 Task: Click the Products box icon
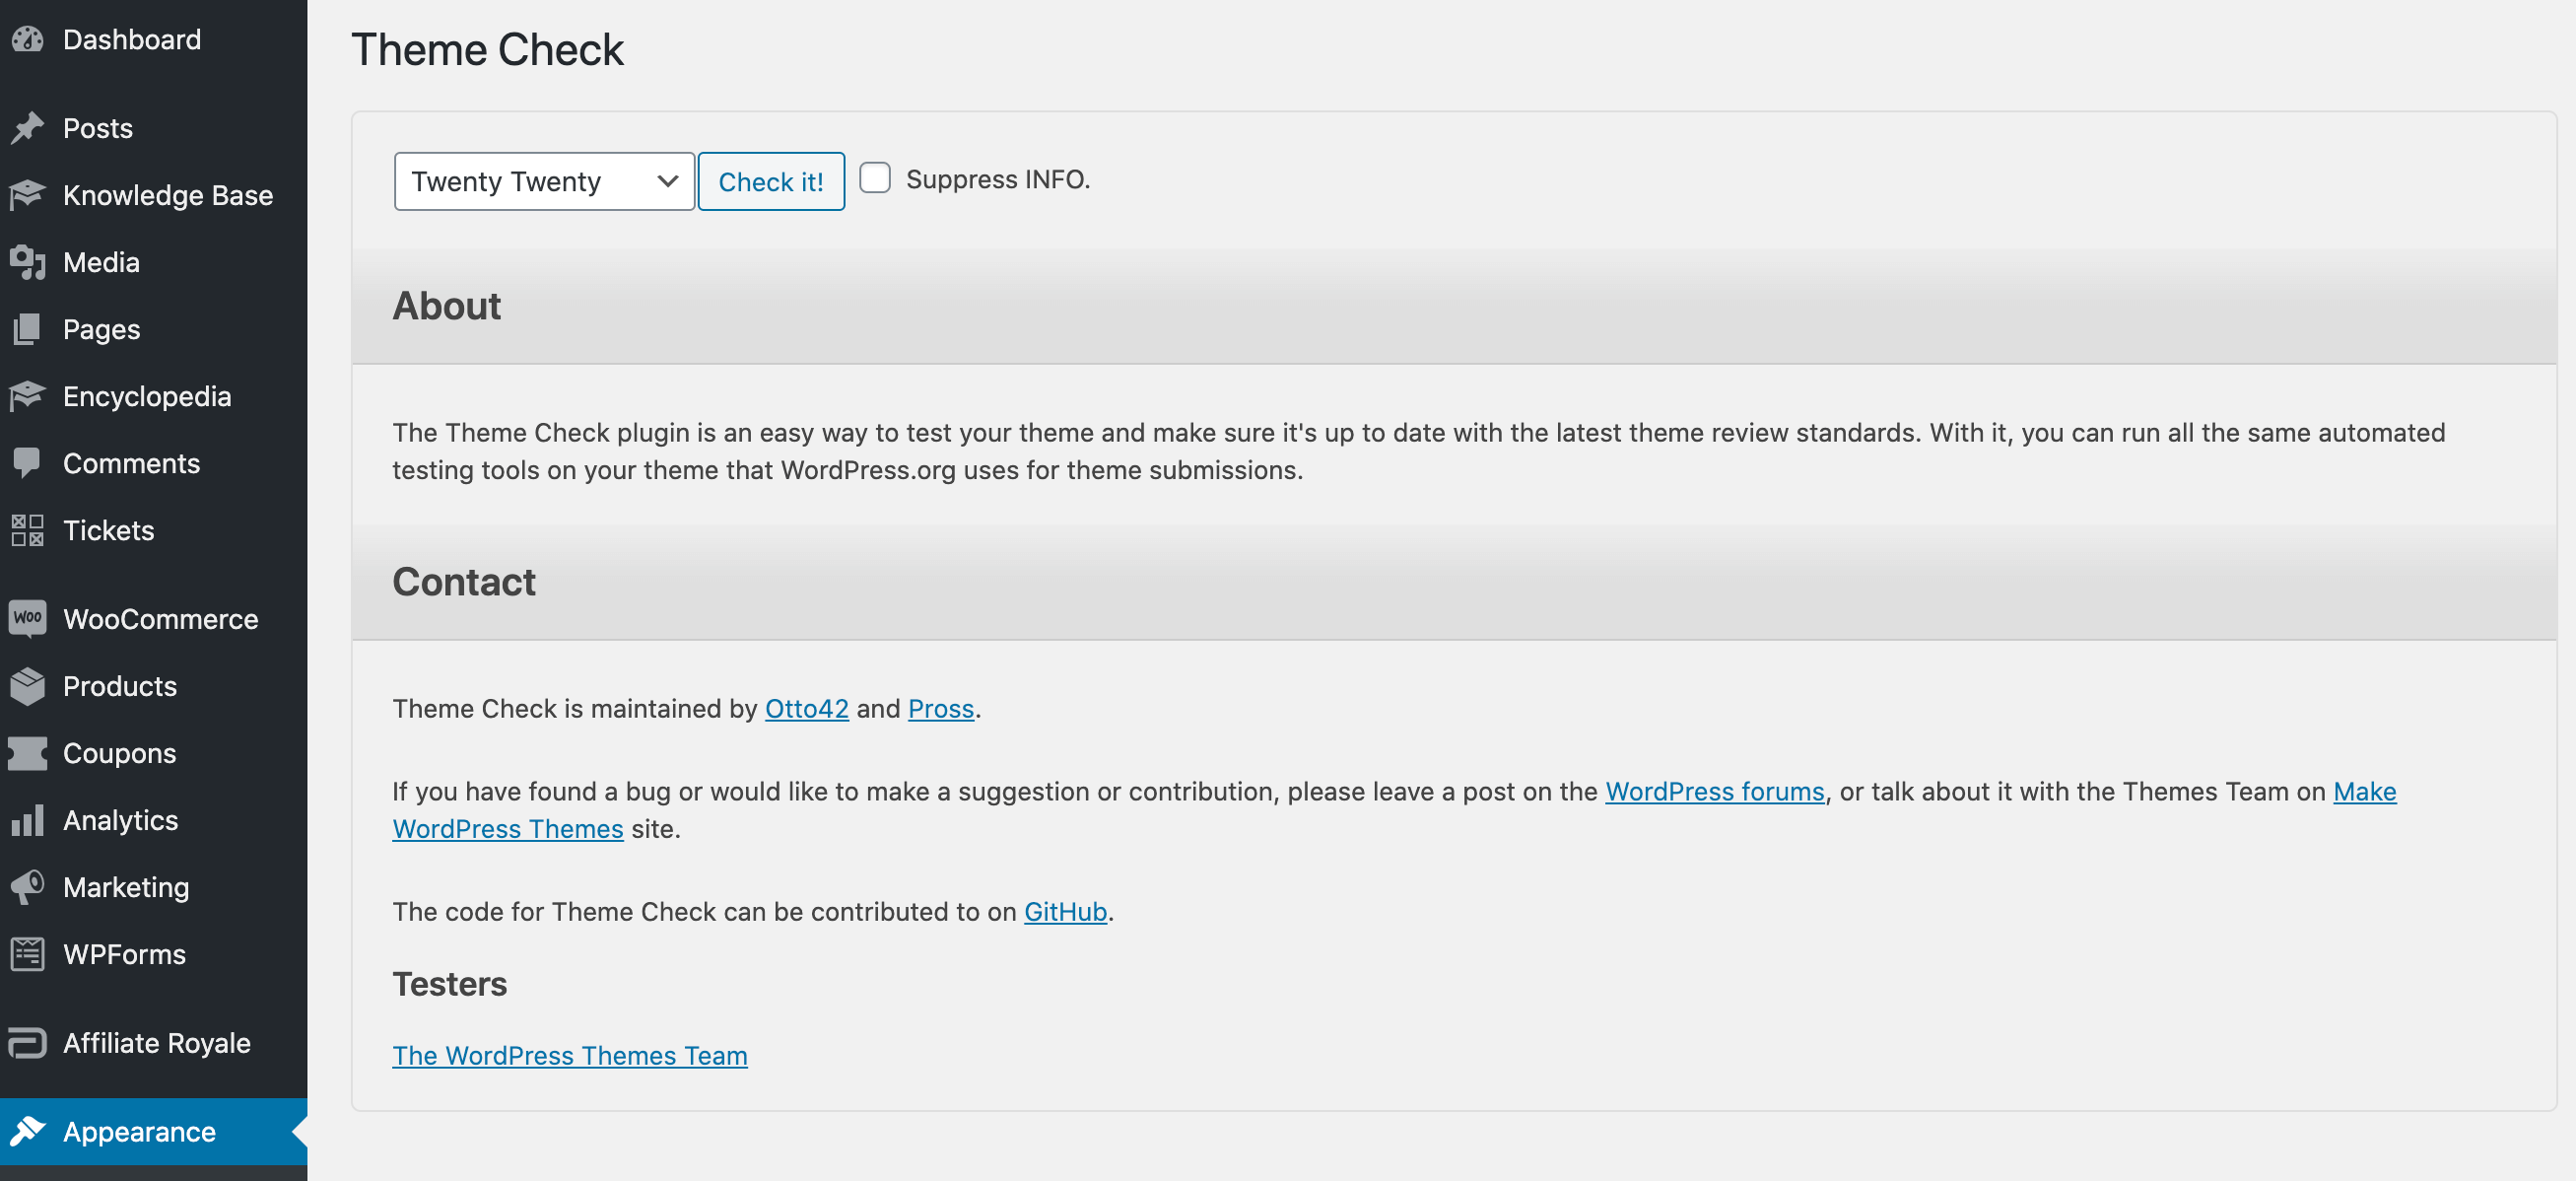pyautogui.click(x=28, y=686)
